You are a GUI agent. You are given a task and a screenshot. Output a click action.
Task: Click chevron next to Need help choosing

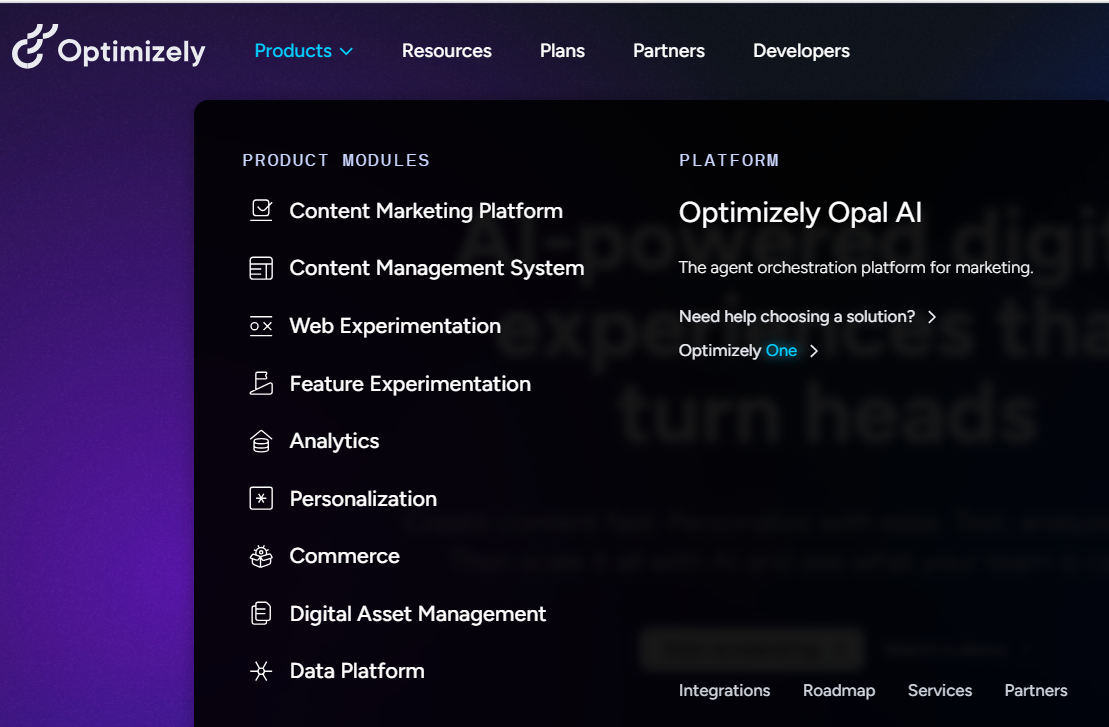coord(932,317)
